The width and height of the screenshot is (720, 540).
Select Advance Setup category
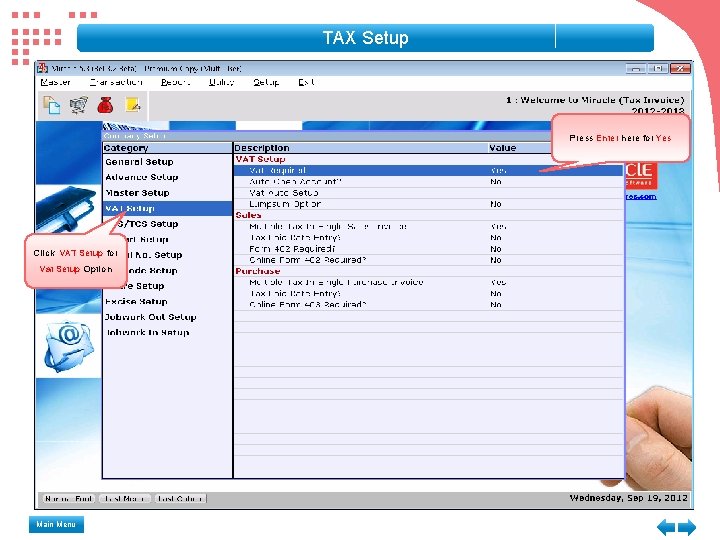pyautogui.click(x=168, y=177)
